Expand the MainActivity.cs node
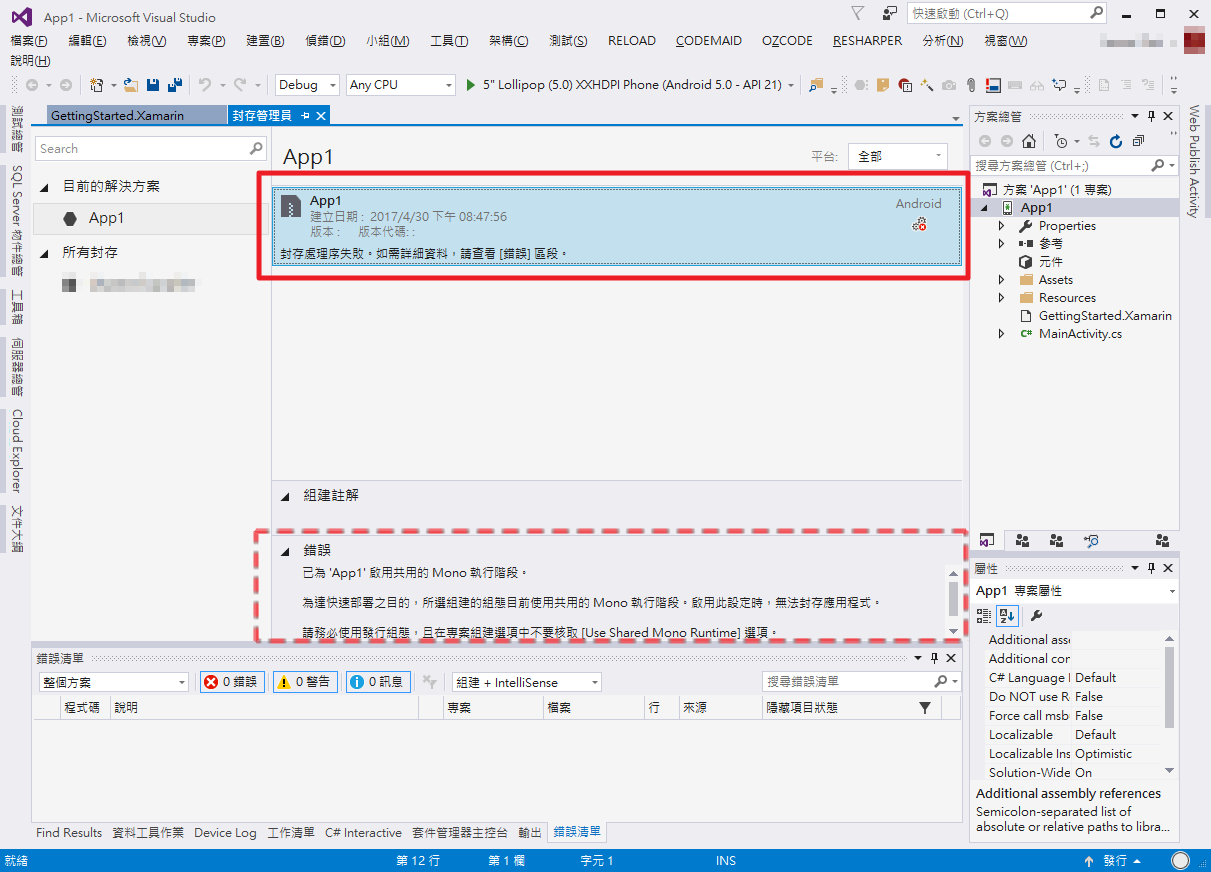 click(x=1001, y=334)
